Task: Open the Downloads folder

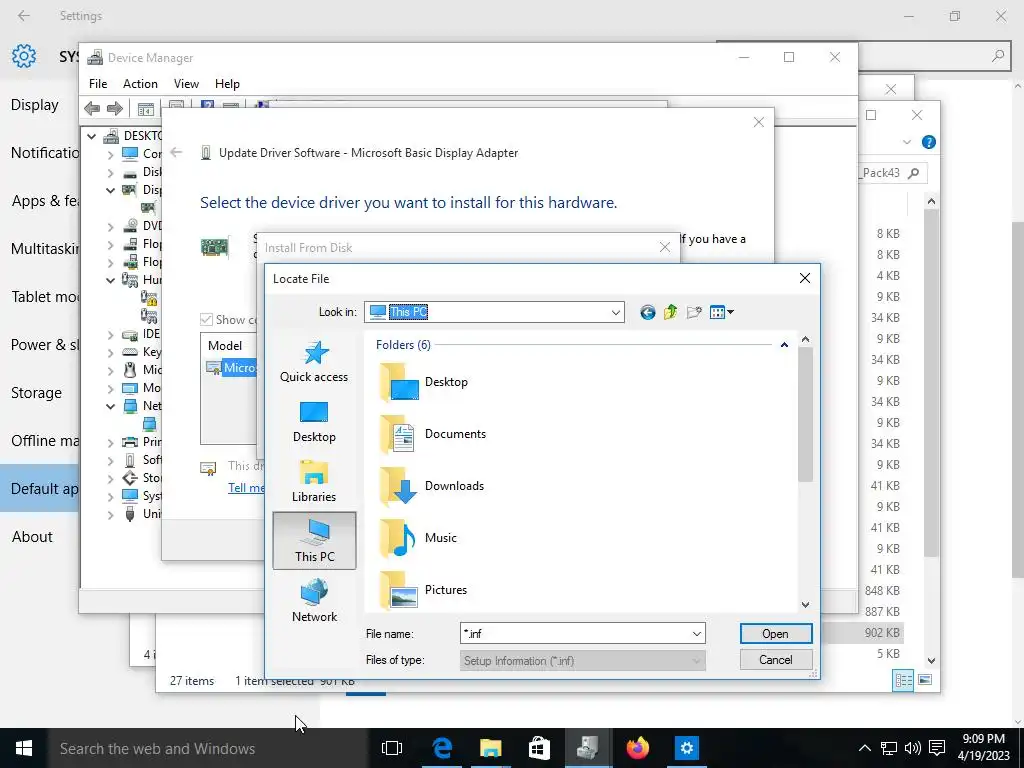Action: point(432,486)
